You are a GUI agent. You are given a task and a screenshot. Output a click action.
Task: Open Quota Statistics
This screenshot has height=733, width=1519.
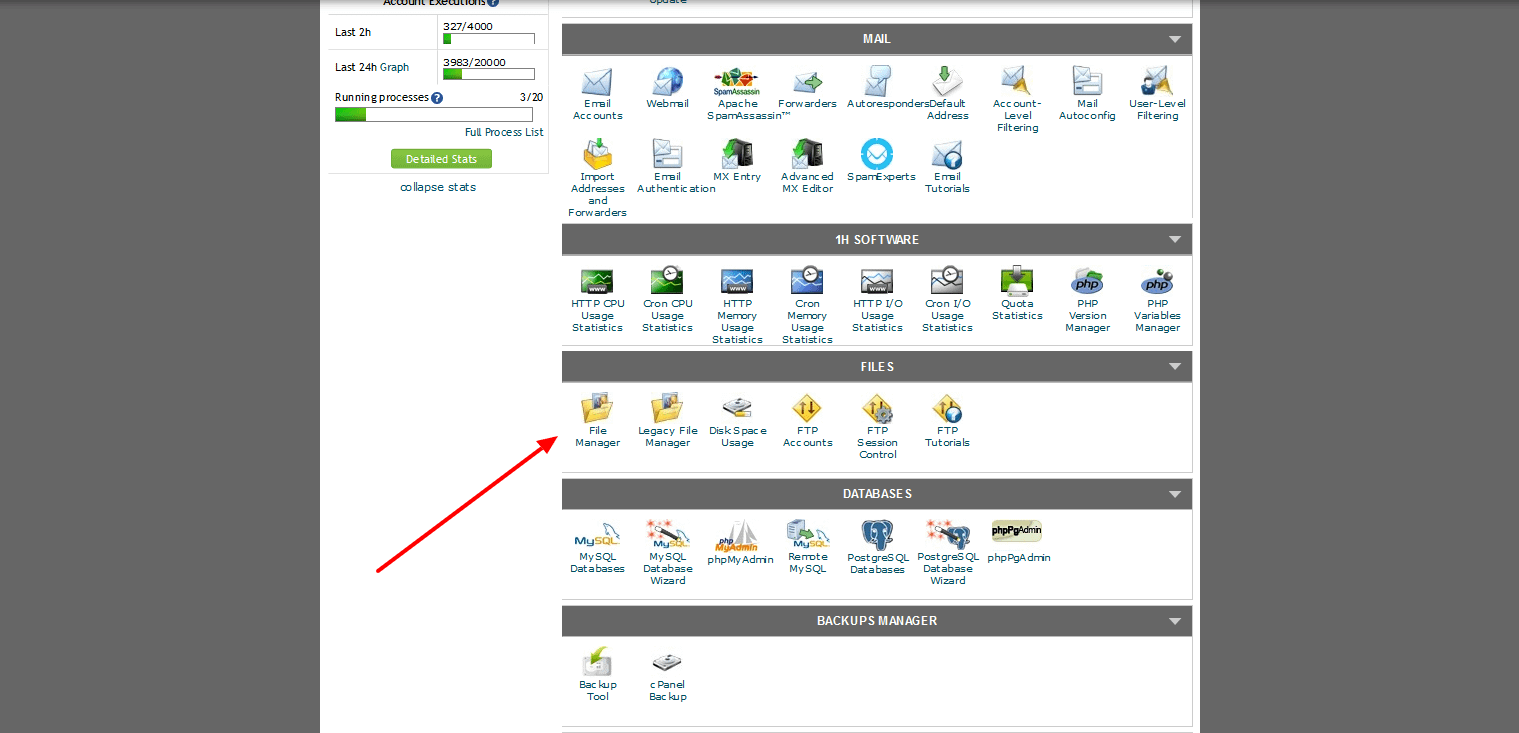pos(1017,294)
